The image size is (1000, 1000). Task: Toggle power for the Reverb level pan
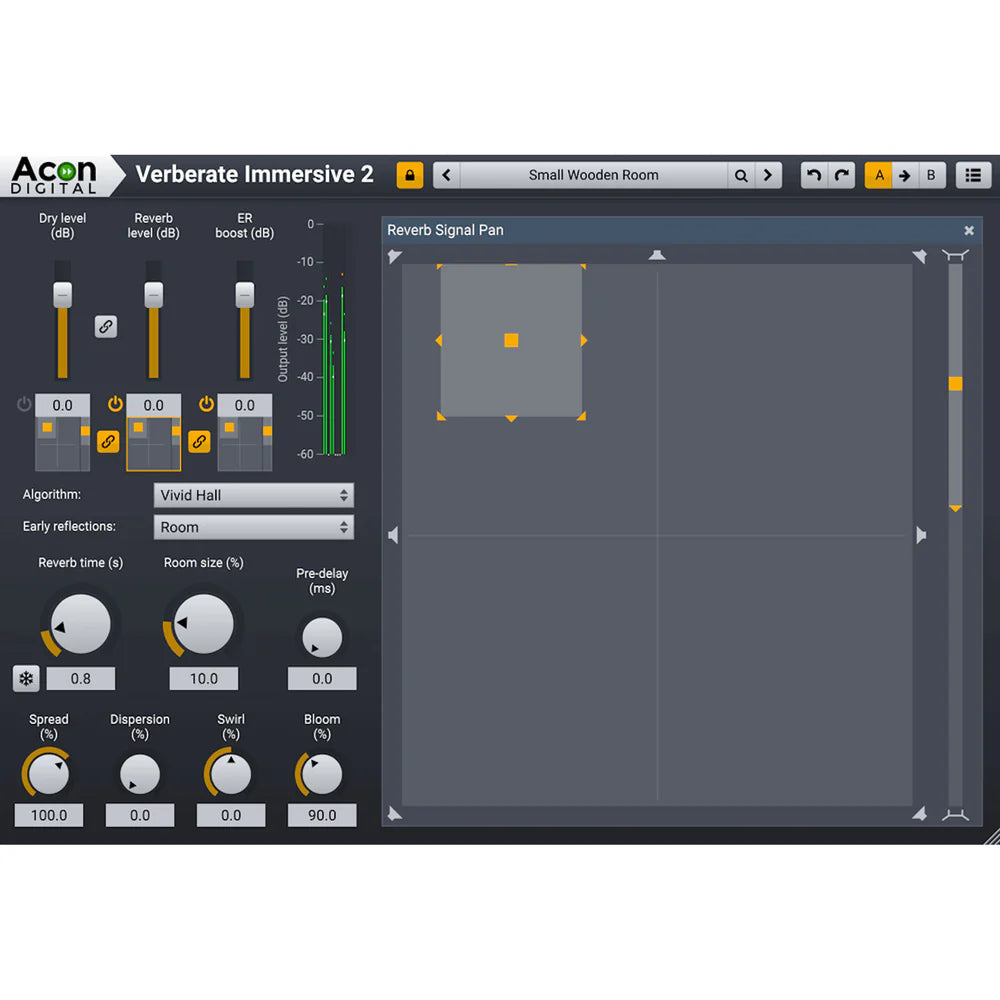pyautogui.click(x=115, y=404)
